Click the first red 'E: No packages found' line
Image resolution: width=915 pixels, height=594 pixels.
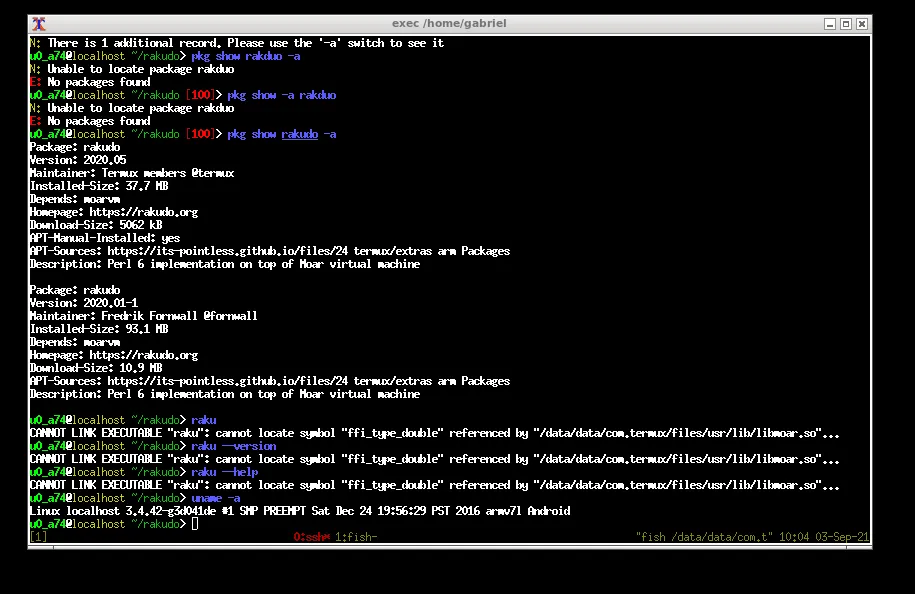pyautogui.click(x=90, y=82)
